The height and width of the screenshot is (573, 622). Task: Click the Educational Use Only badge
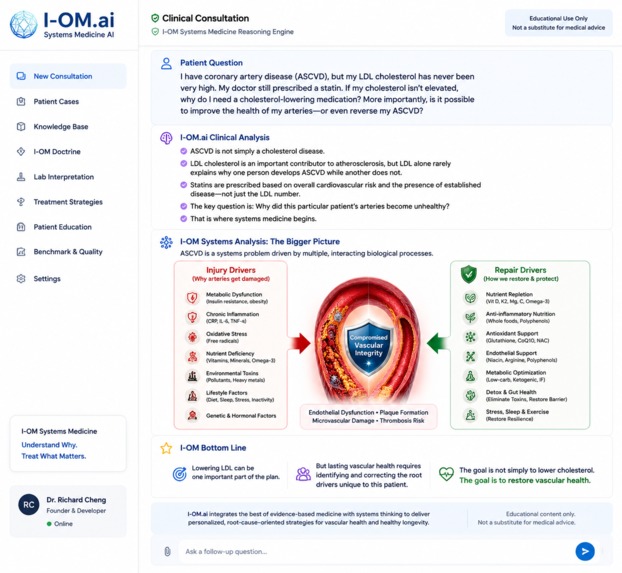(559, 23)
